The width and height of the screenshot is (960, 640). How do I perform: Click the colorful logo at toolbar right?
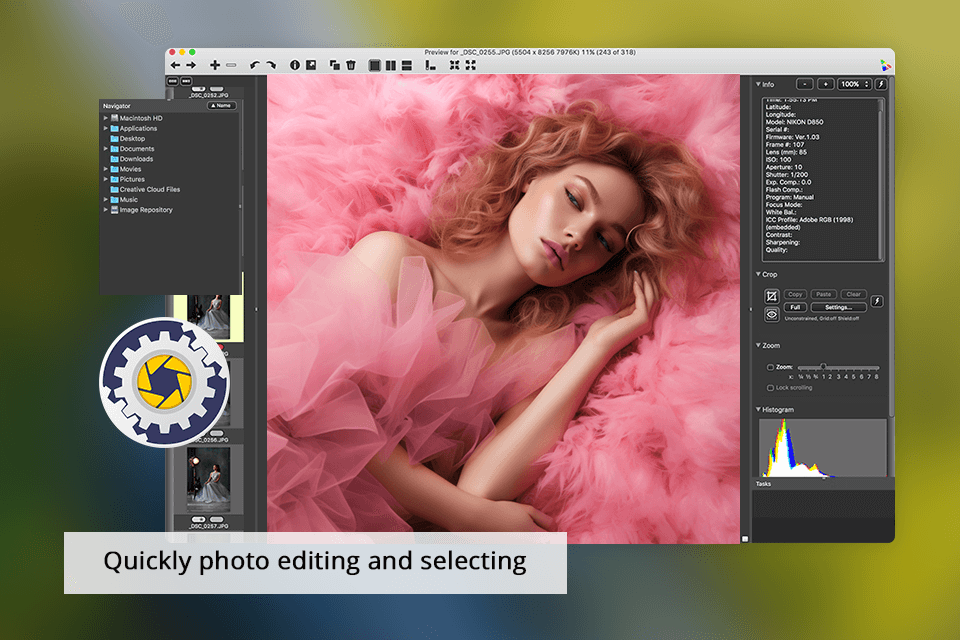pyautogui.click(x=885, y=65)
